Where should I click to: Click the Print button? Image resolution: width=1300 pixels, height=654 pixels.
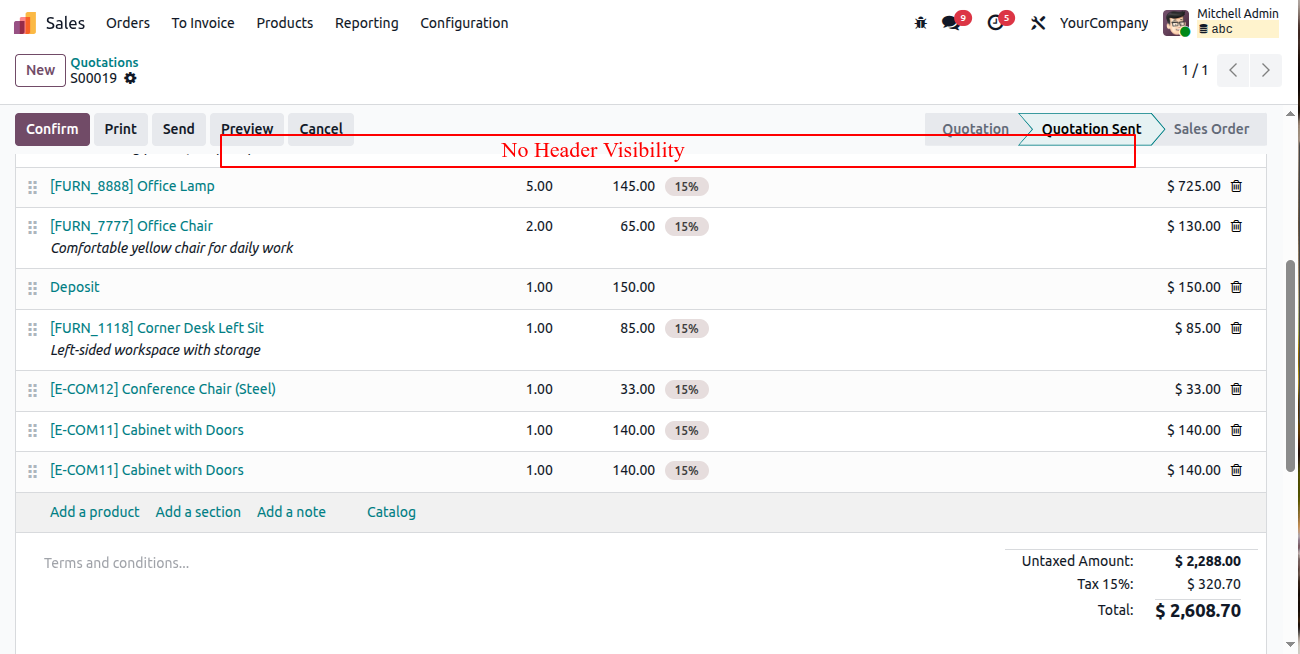pyautogui.click(x=121, y=129)
